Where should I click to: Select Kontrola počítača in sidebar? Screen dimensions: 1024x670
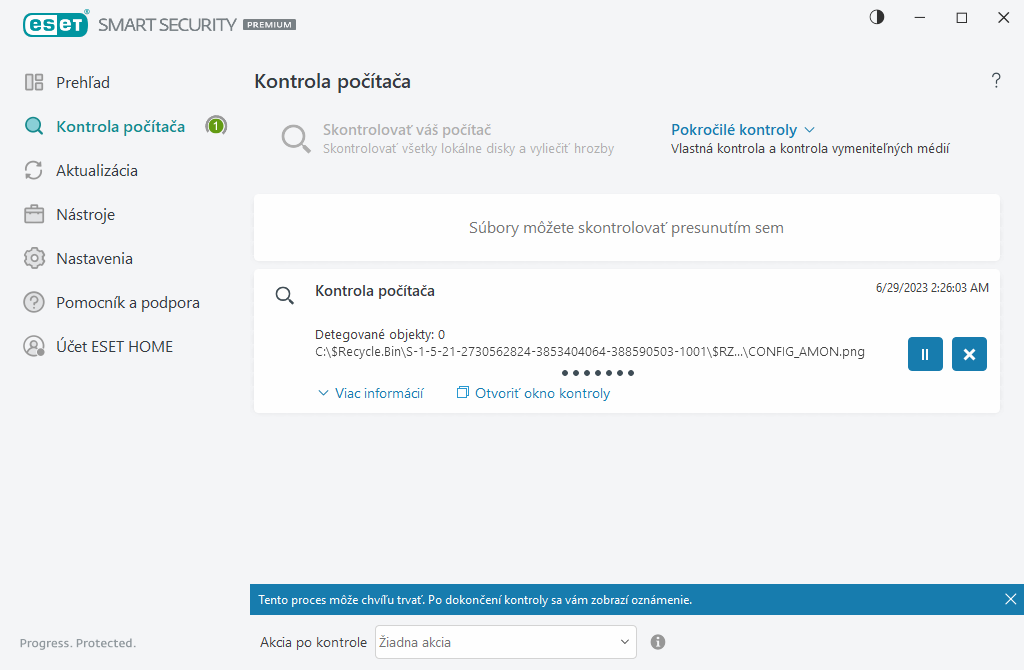coord(120,126)
